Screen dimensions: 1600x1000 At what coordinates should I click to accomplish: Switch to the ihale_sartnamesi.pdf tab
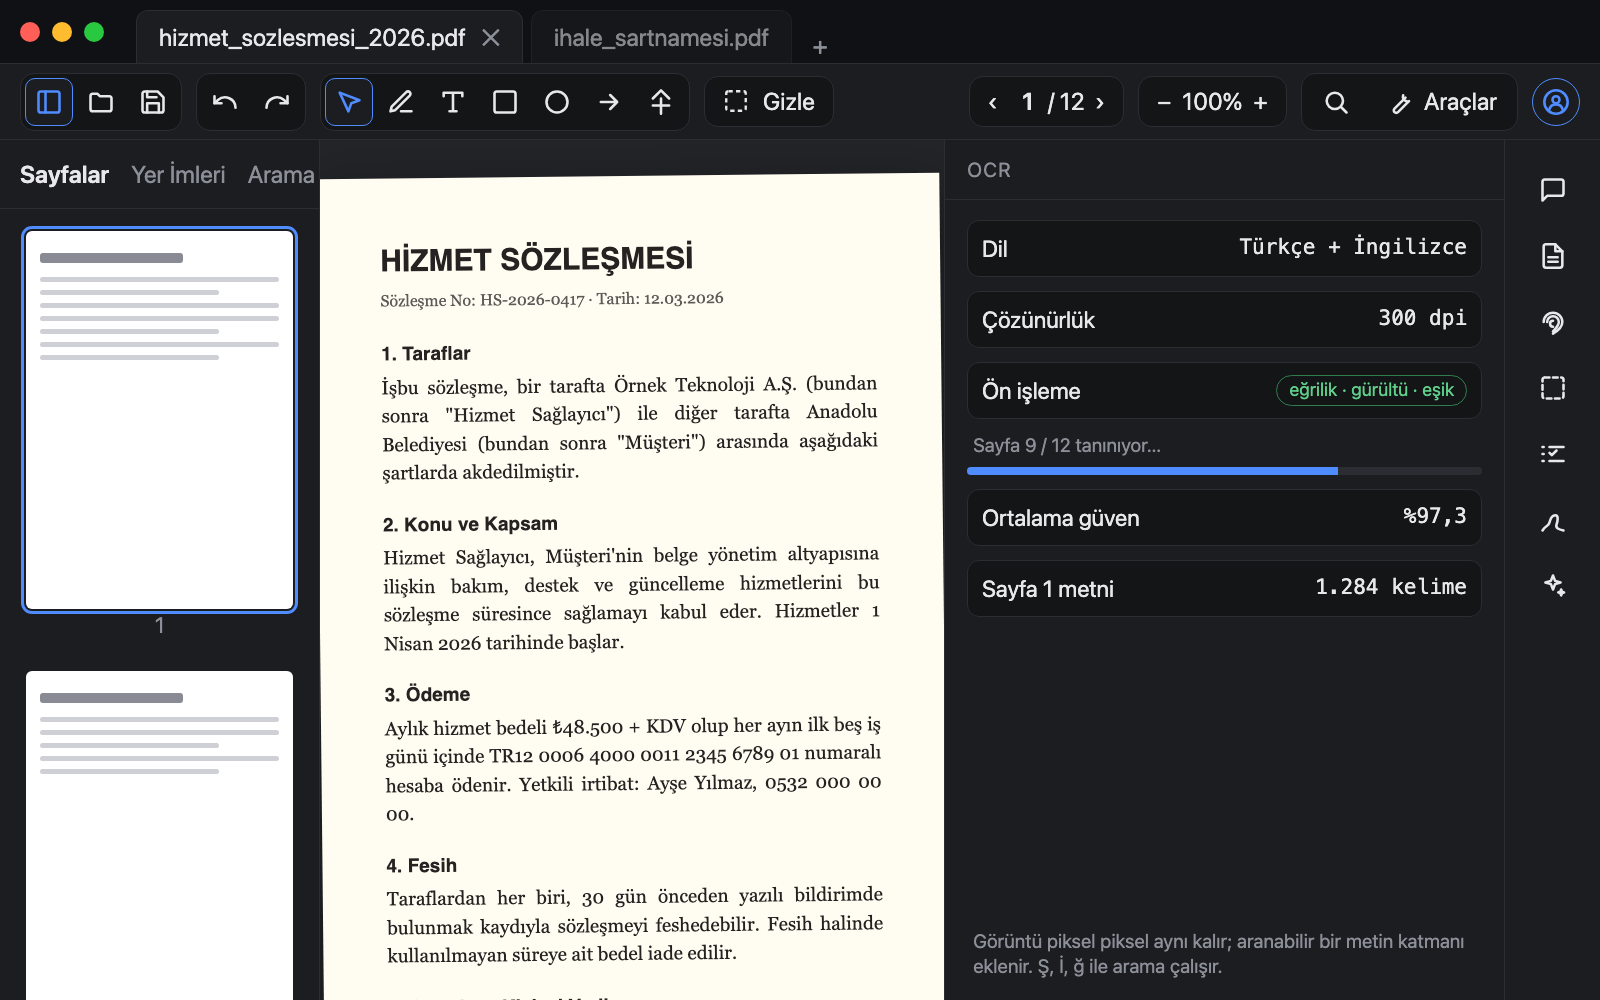pyautogui.click(x=661, y=38)
